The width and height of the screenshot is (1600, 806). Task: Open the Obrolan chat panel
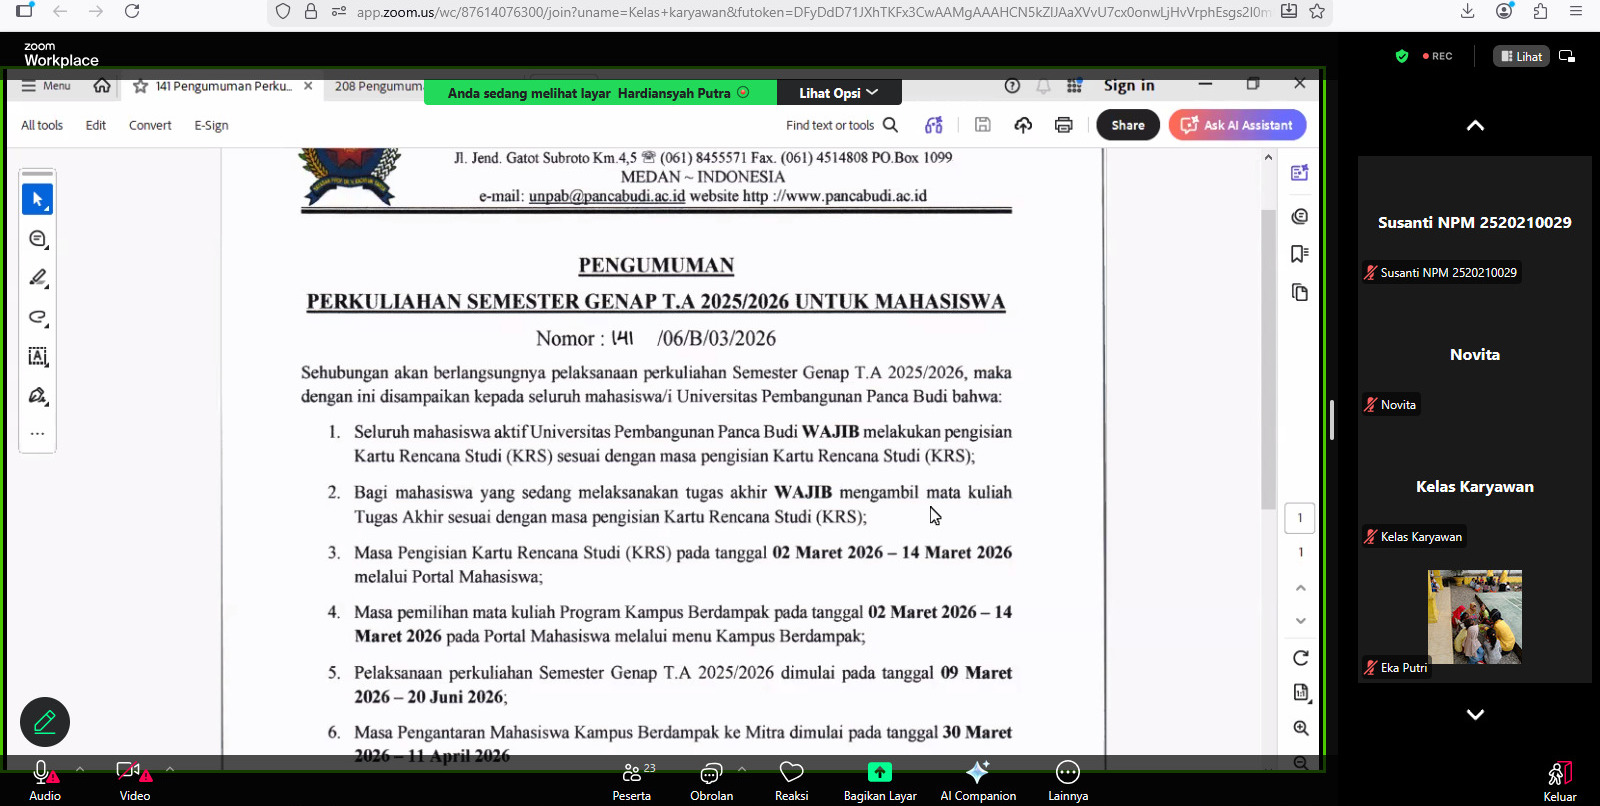pyautogui.click(x=711, y=780)
